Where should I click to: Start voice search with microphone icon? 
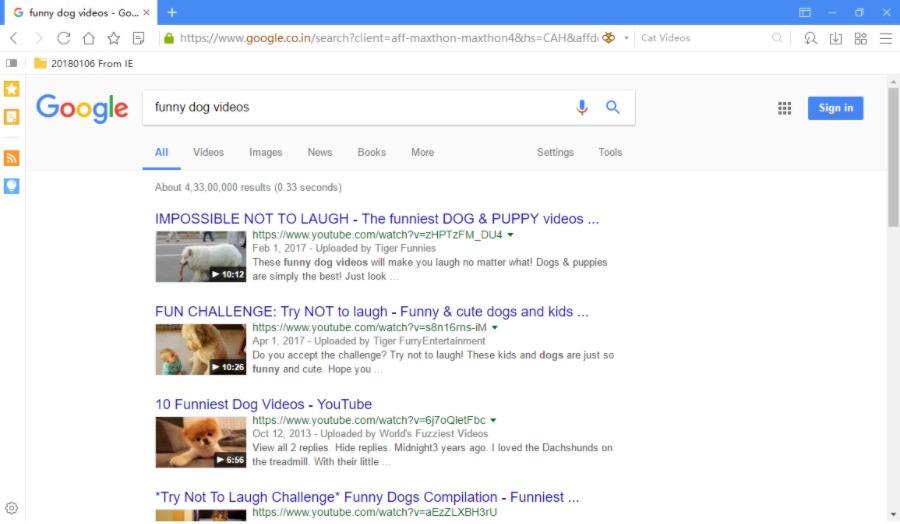(x=582, y=107)
